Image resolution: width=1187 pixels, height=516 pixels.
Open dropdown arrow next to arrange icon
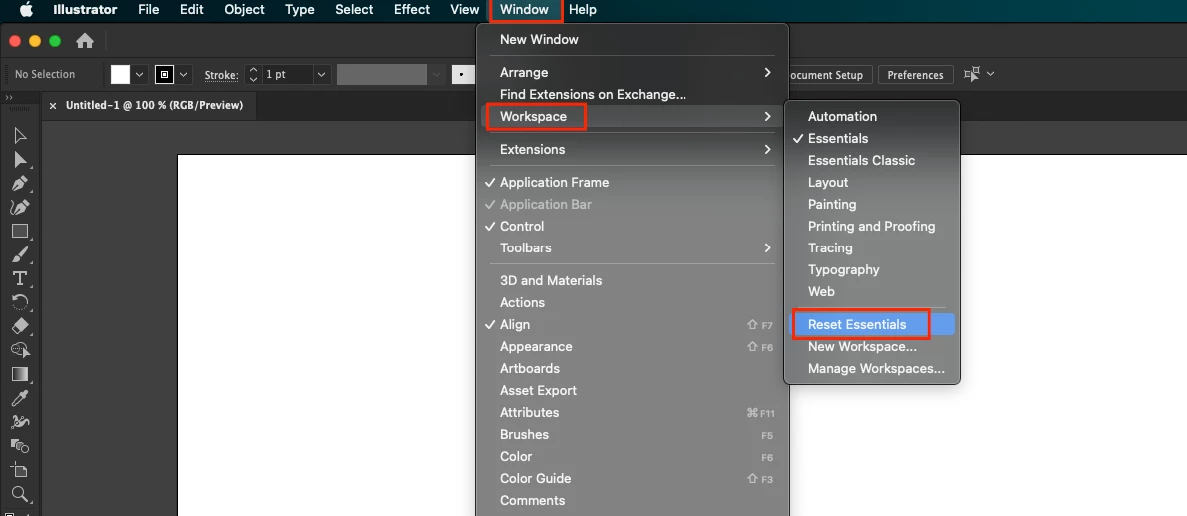point(990,74)
